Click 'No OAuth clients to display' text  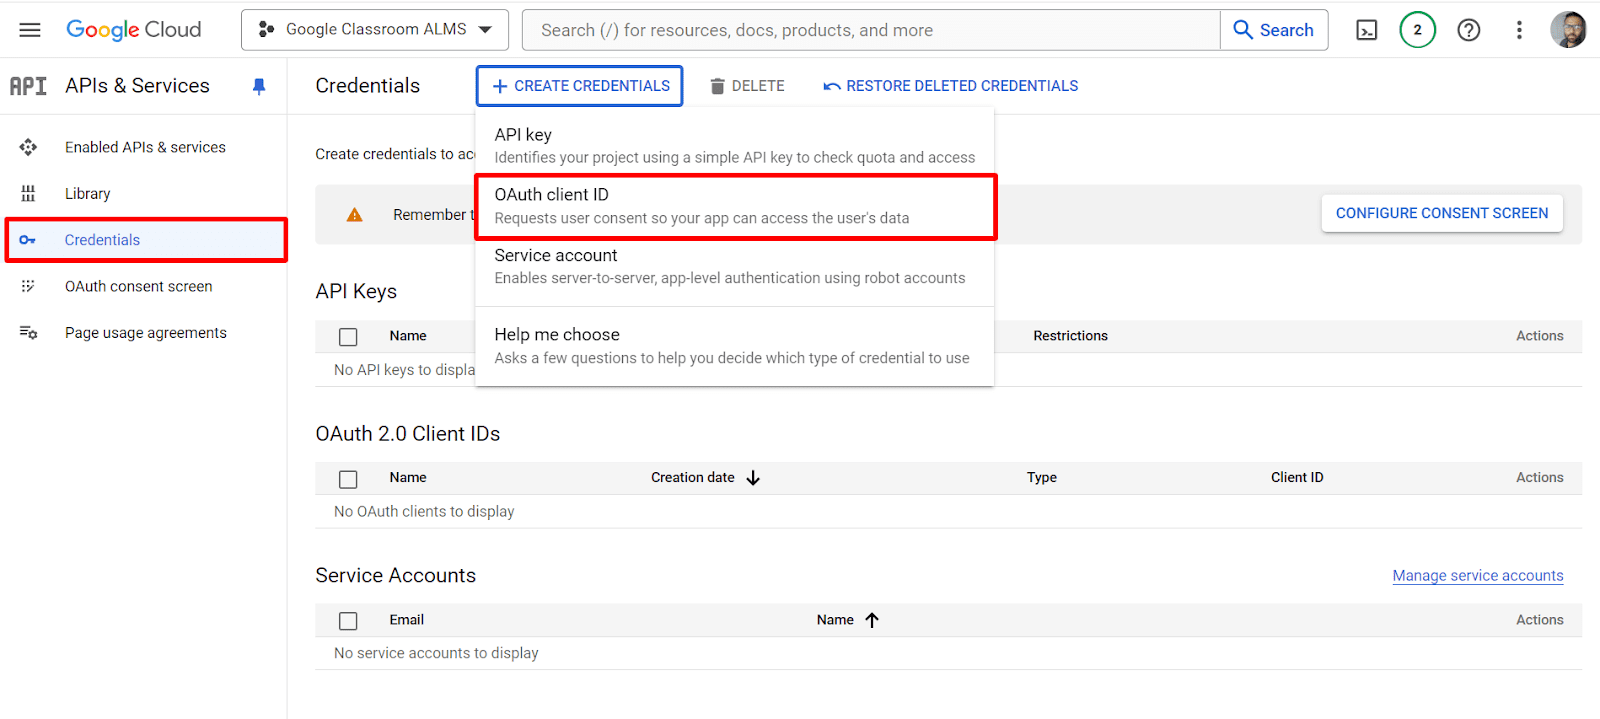pos(424,511)
